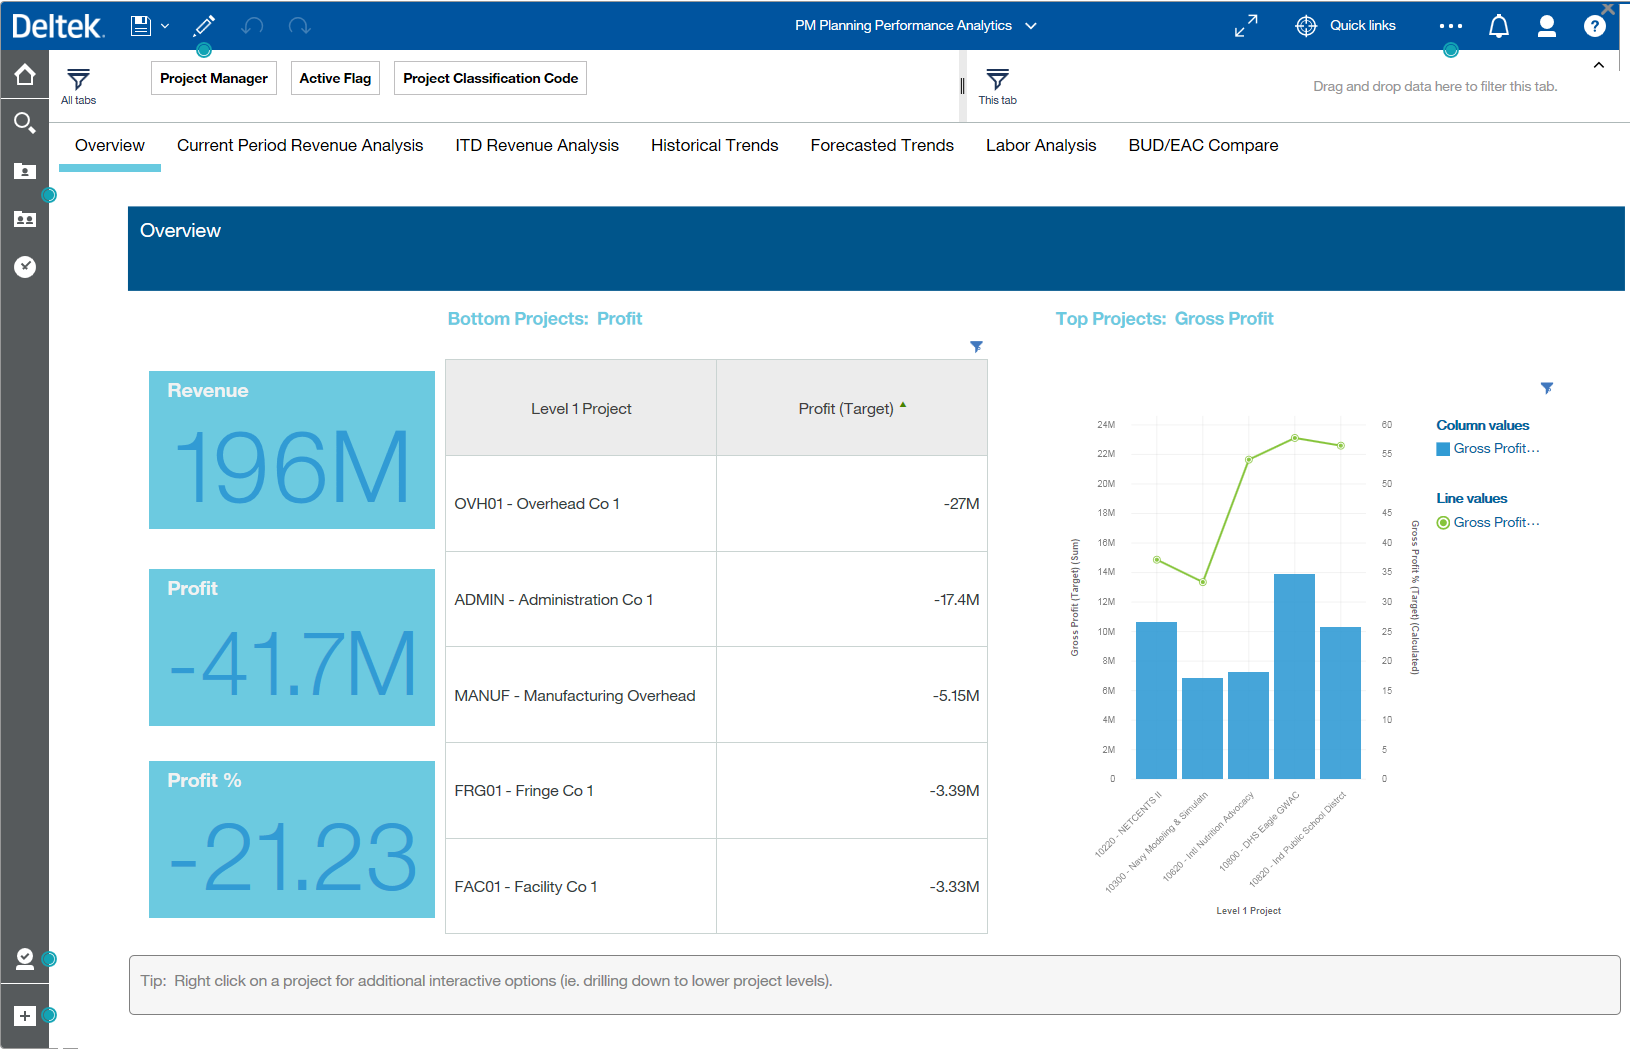Select the OVH01 - Overhead Co 1 row
The image size is (1630, 1052).
[x=537, y=504]
